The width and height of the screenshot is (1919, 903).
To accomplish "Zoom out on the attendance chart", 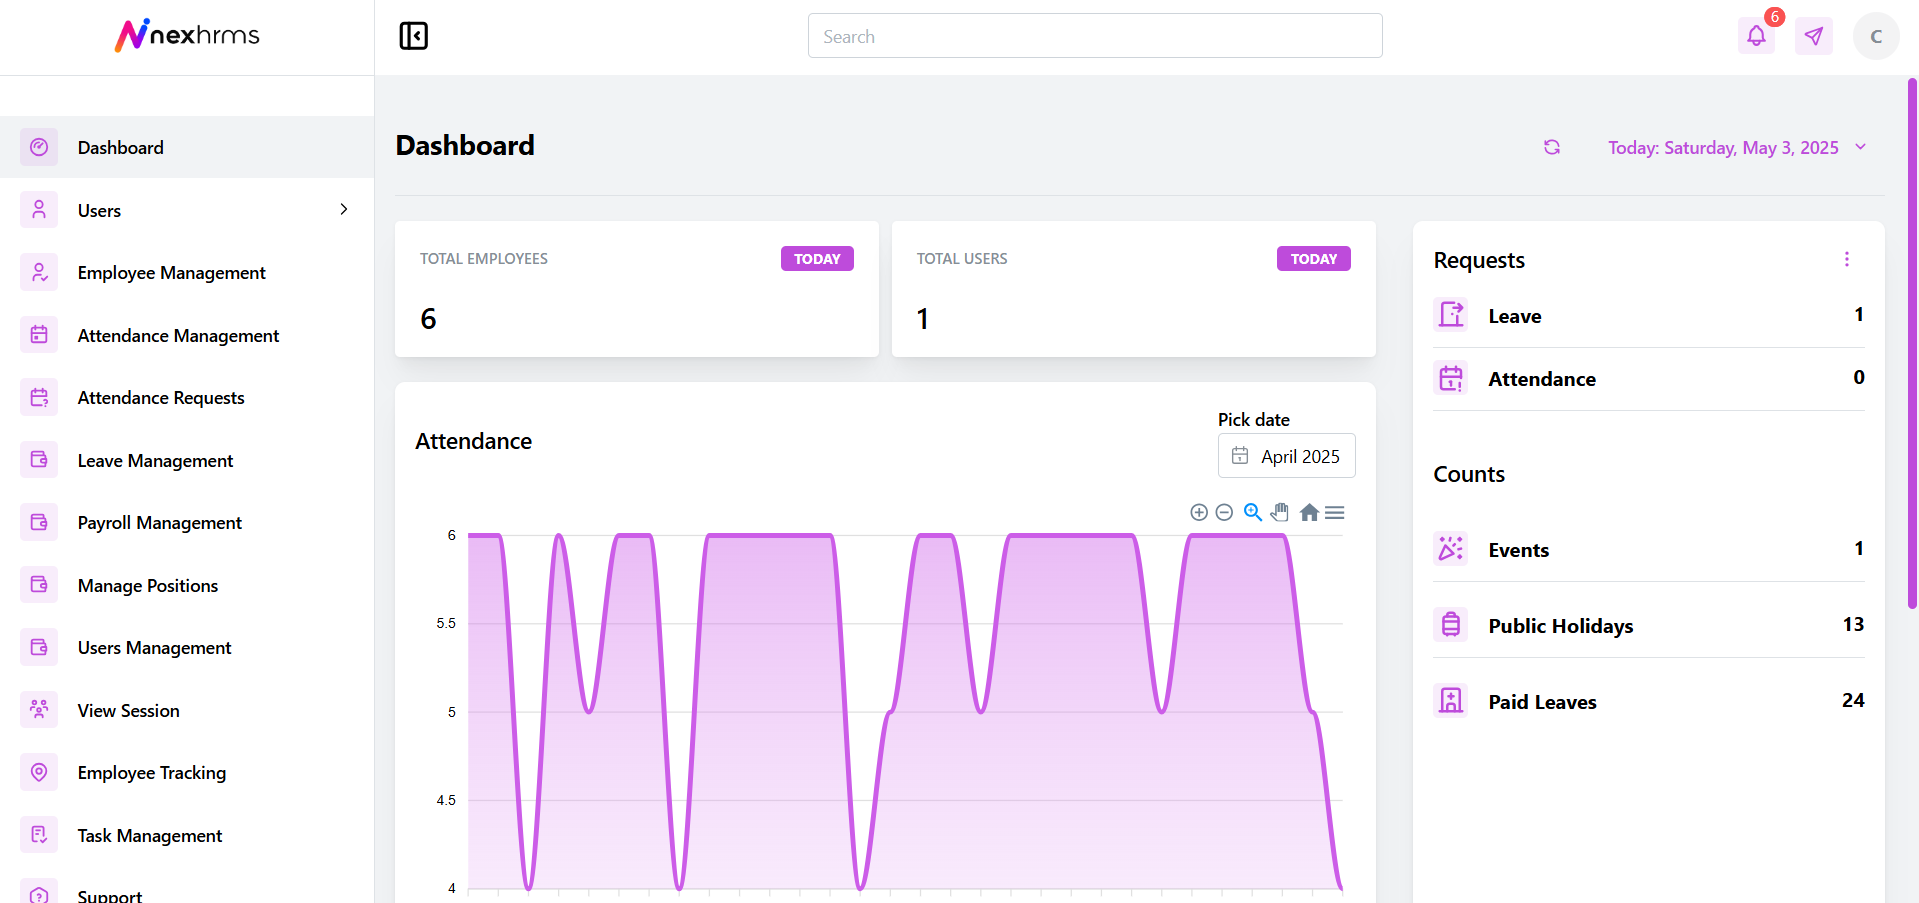I will point(1224,512).
